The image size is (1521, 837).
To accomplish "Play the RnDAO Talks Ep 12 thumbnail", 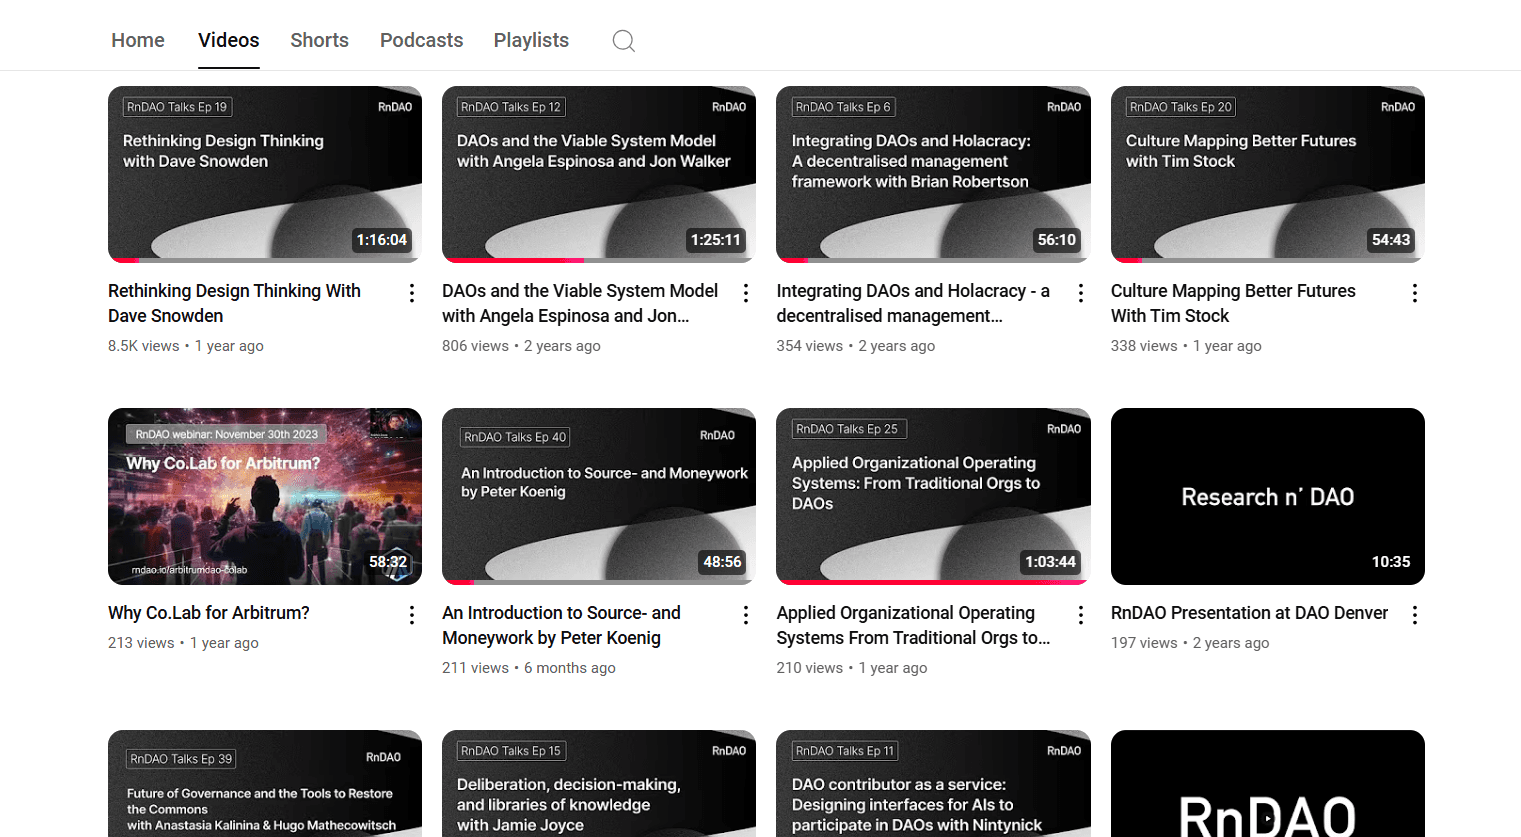I will coord(599,174).
